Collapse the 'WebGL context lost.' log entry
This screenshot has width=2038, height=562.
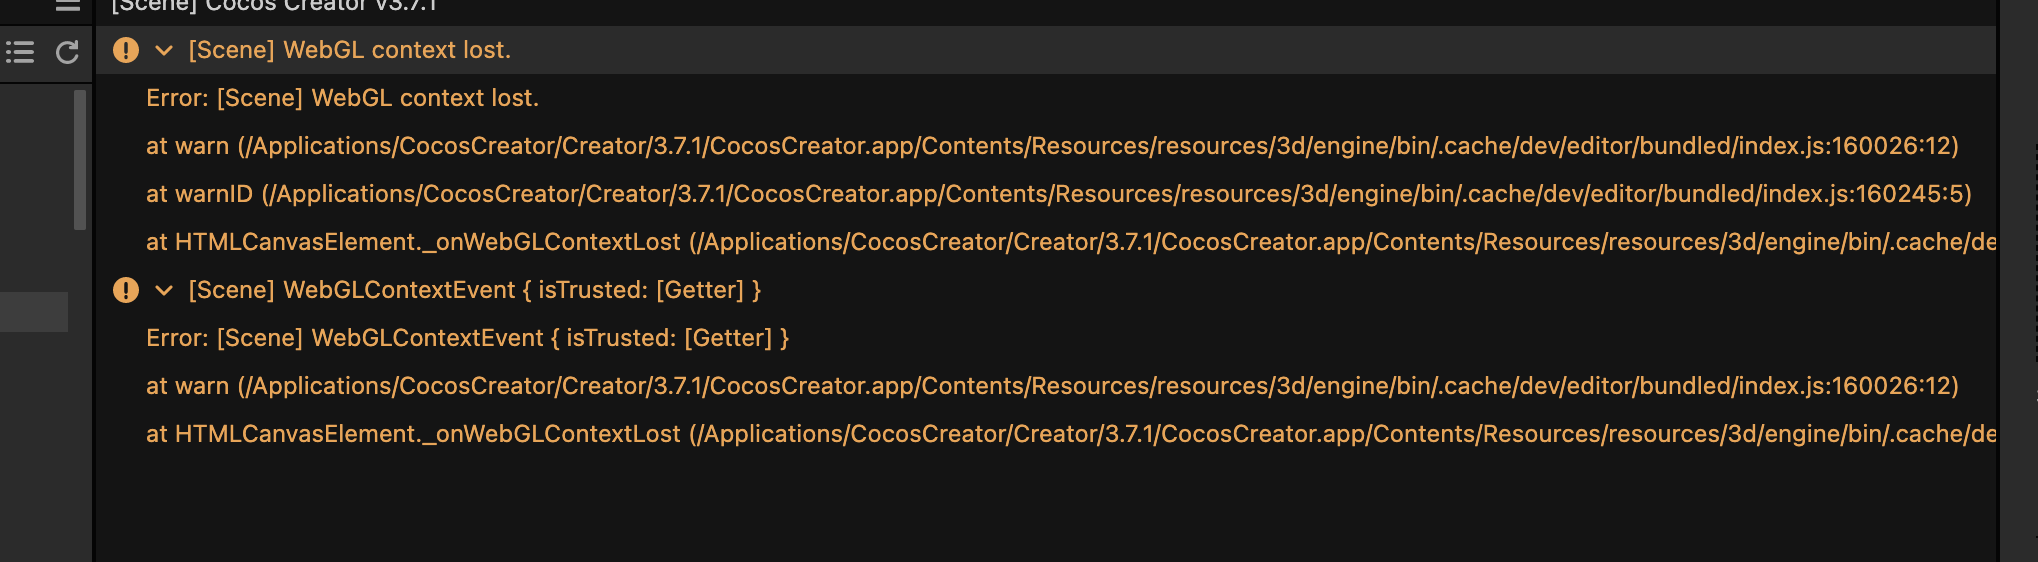tap(164, 50)
